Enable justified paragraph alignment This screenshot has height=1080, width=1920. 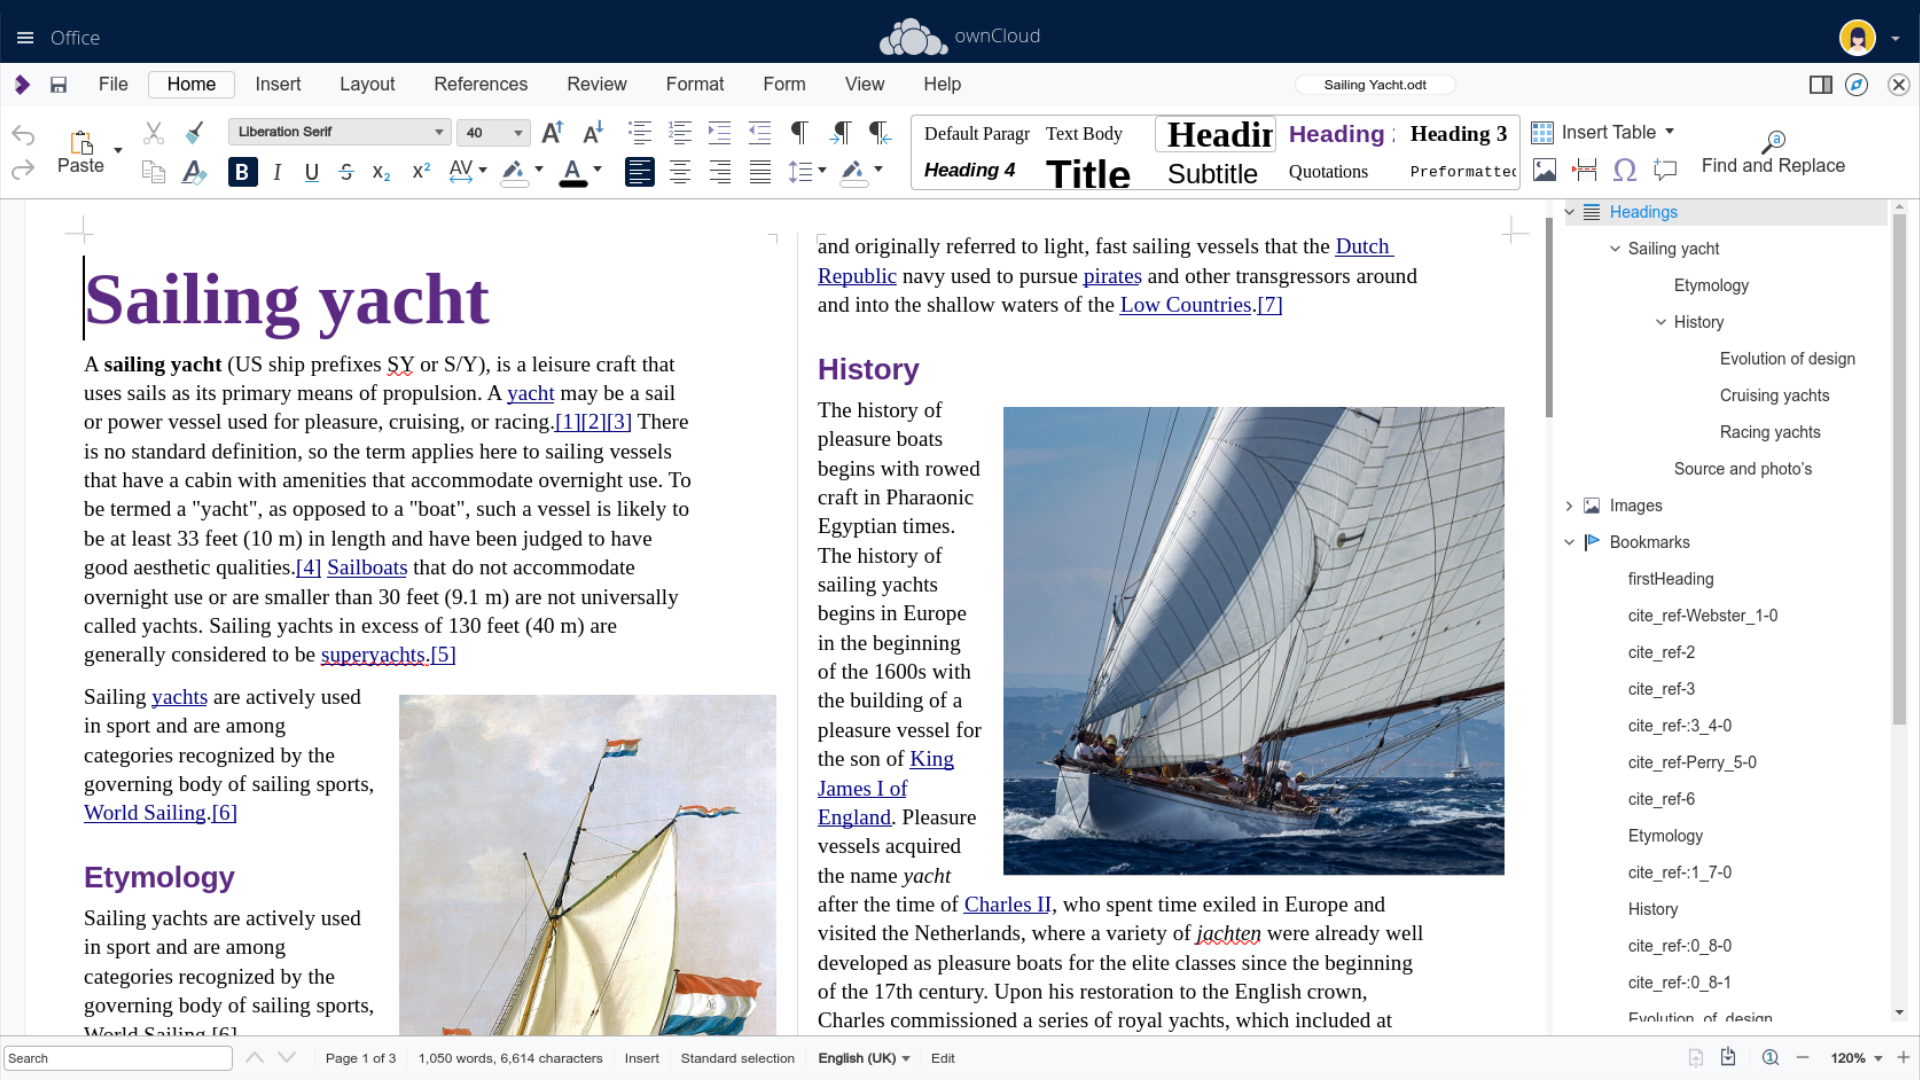760,172
